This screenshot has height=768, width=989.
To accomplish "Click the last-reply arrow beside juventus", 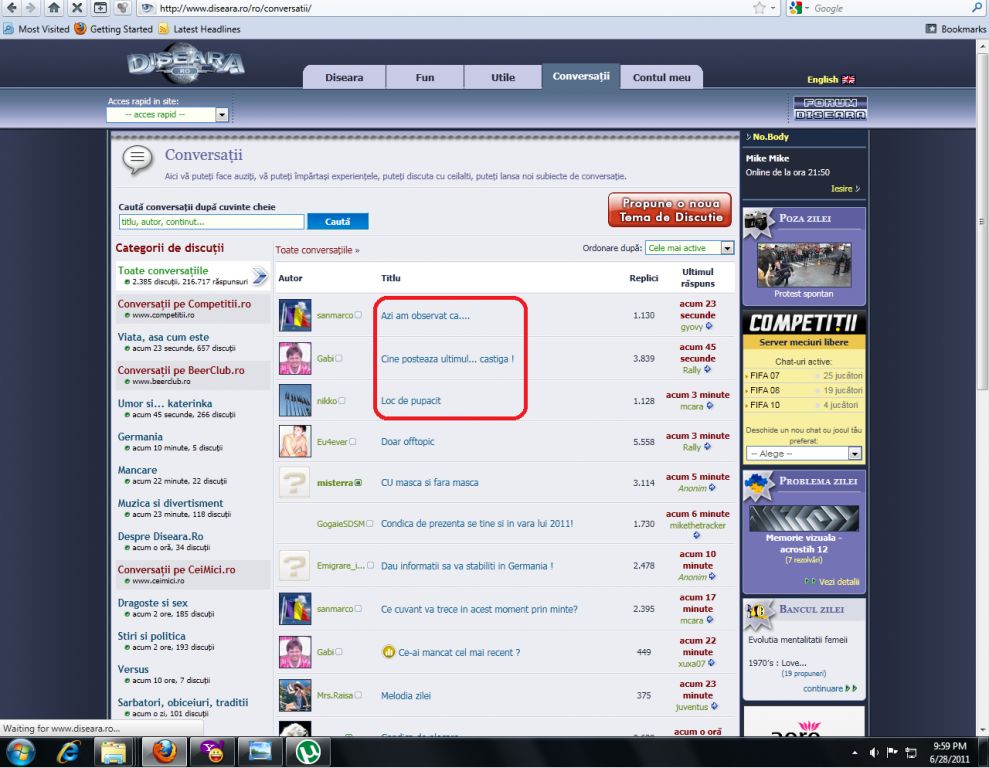I will (714, 706).
